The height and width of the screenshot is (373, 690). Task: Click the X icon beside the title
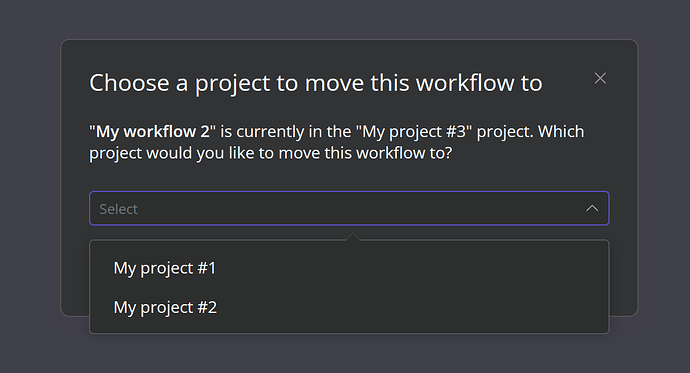(x=600, y=78)
